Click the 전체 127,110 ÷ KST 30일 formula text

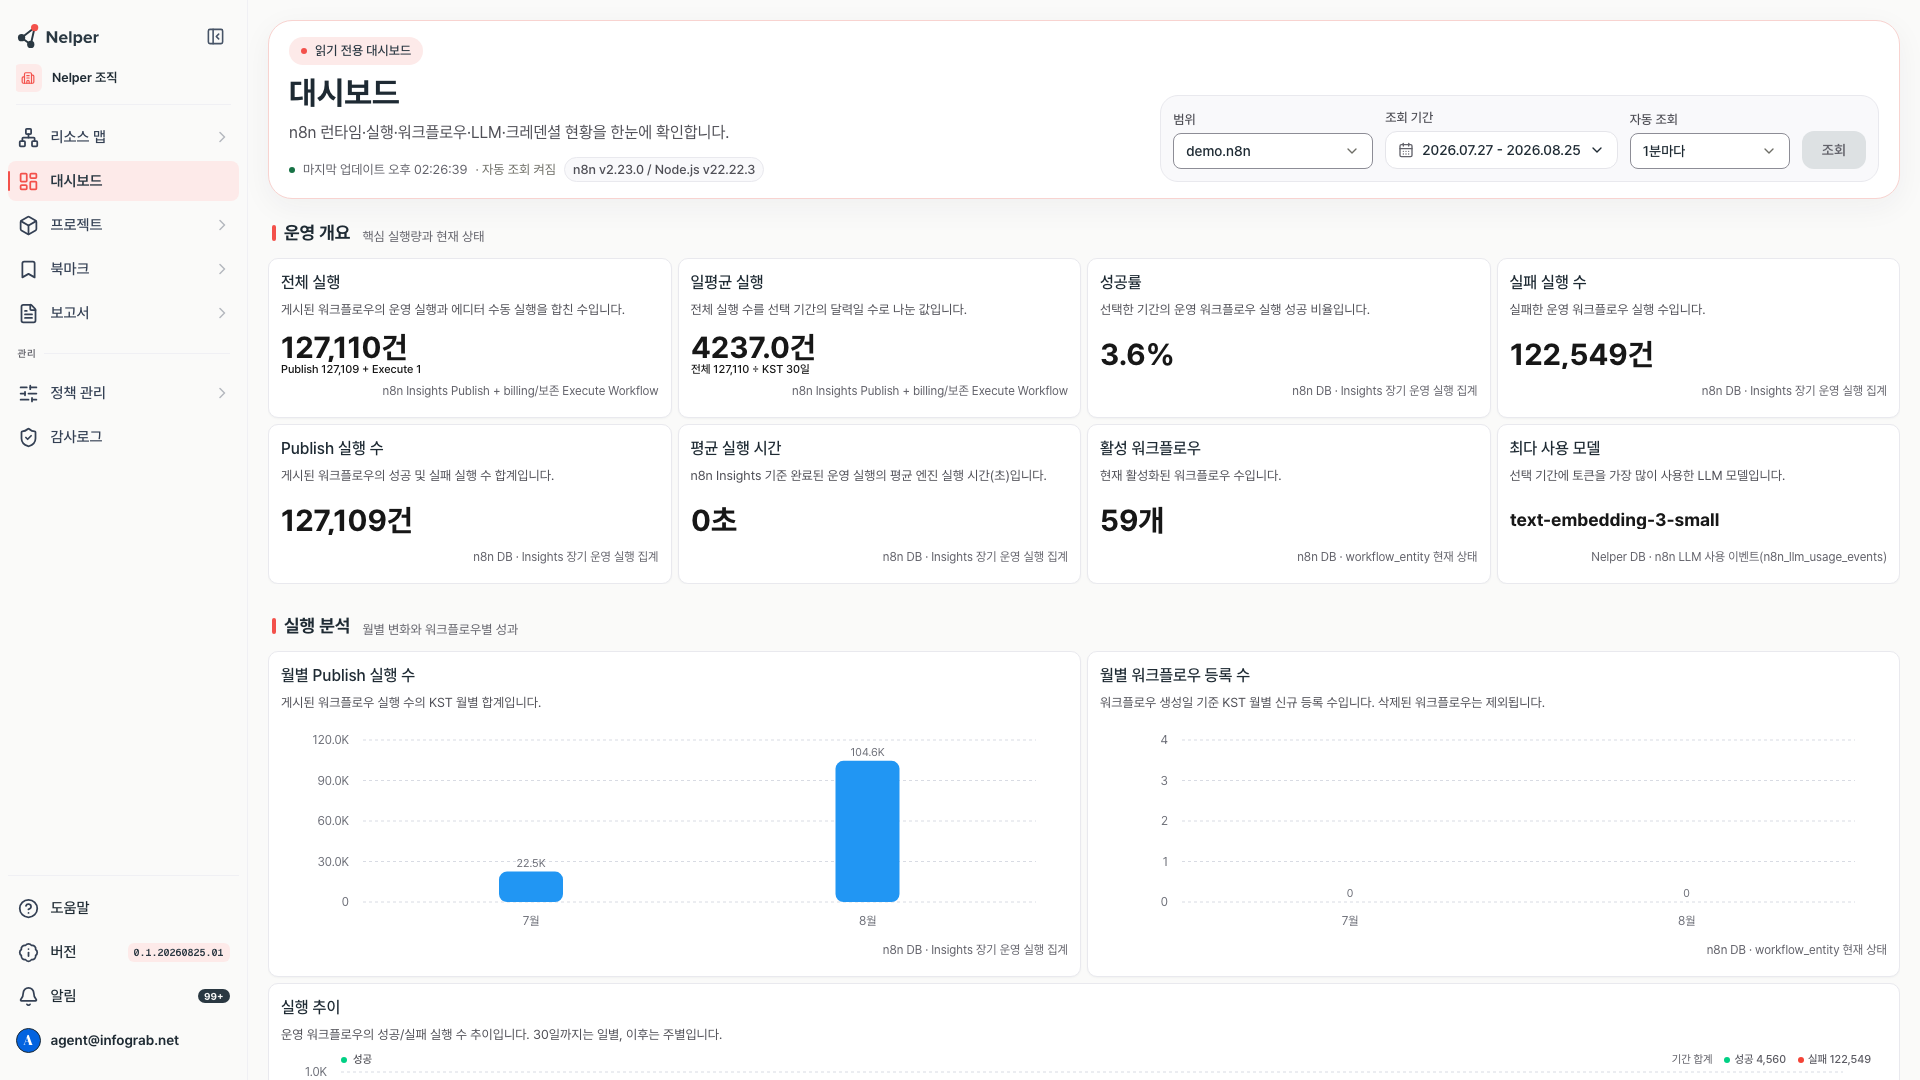point(750,369)
